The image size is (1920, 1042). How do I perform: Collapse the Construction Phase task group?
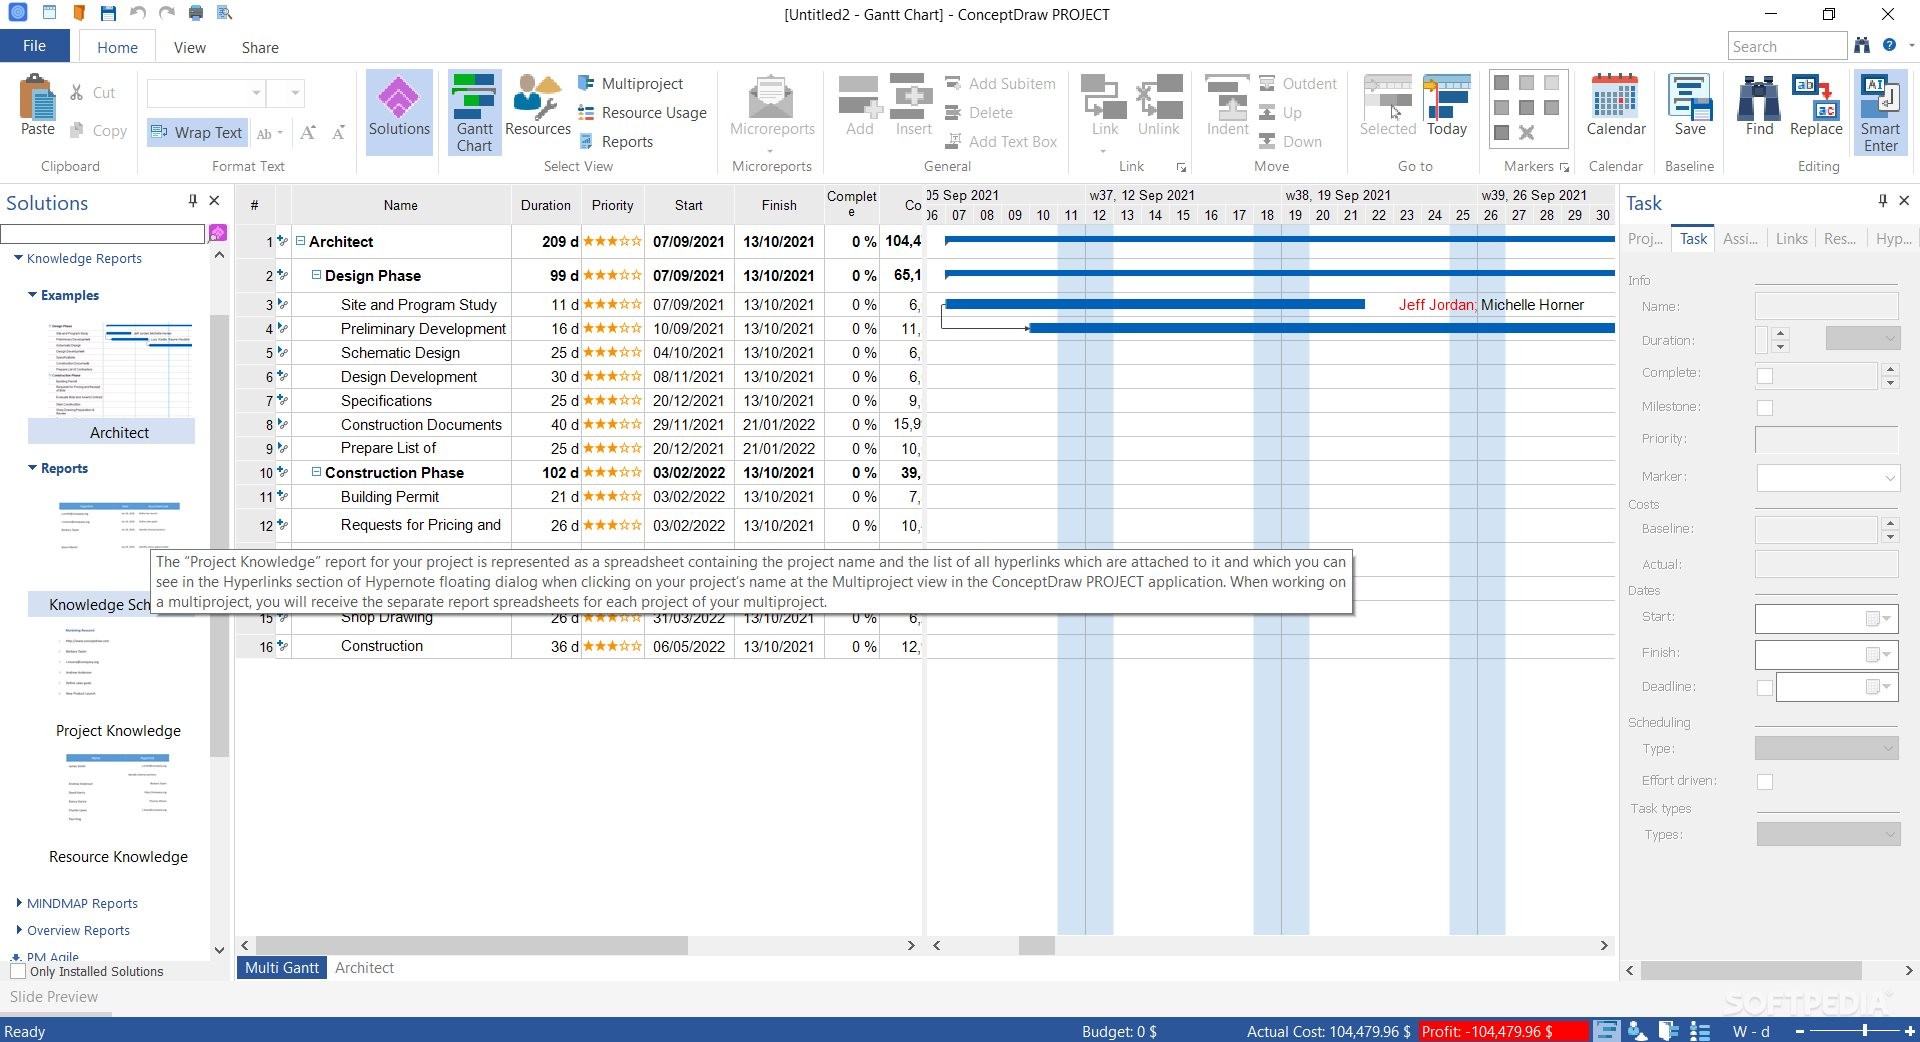coord(316,472)
